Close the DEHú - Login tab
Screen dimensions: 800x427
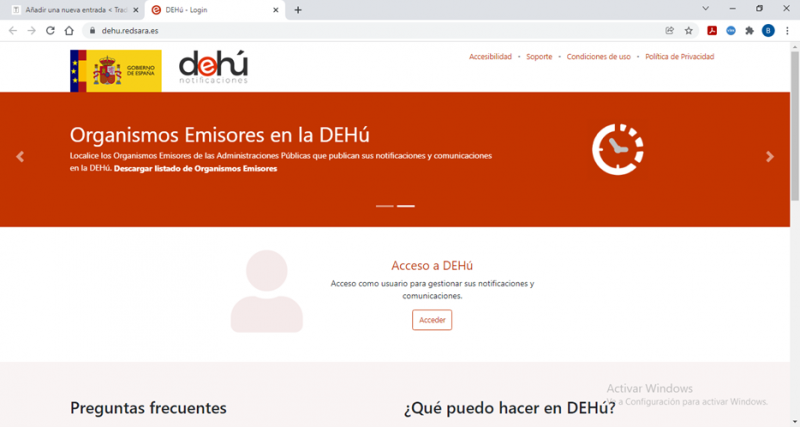276,10
